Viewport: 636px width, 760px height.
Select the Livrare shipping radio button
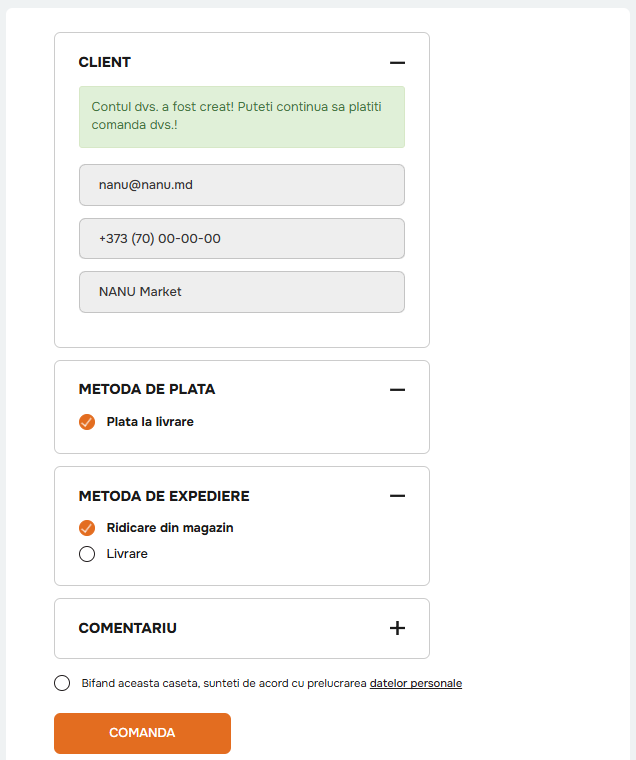click(x=87, y=554)
